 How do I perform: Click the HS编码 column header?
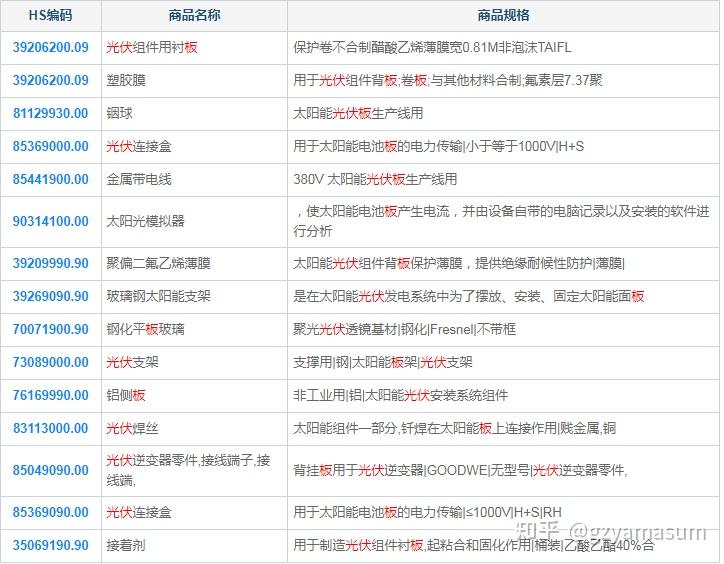[x=50, y=15]
